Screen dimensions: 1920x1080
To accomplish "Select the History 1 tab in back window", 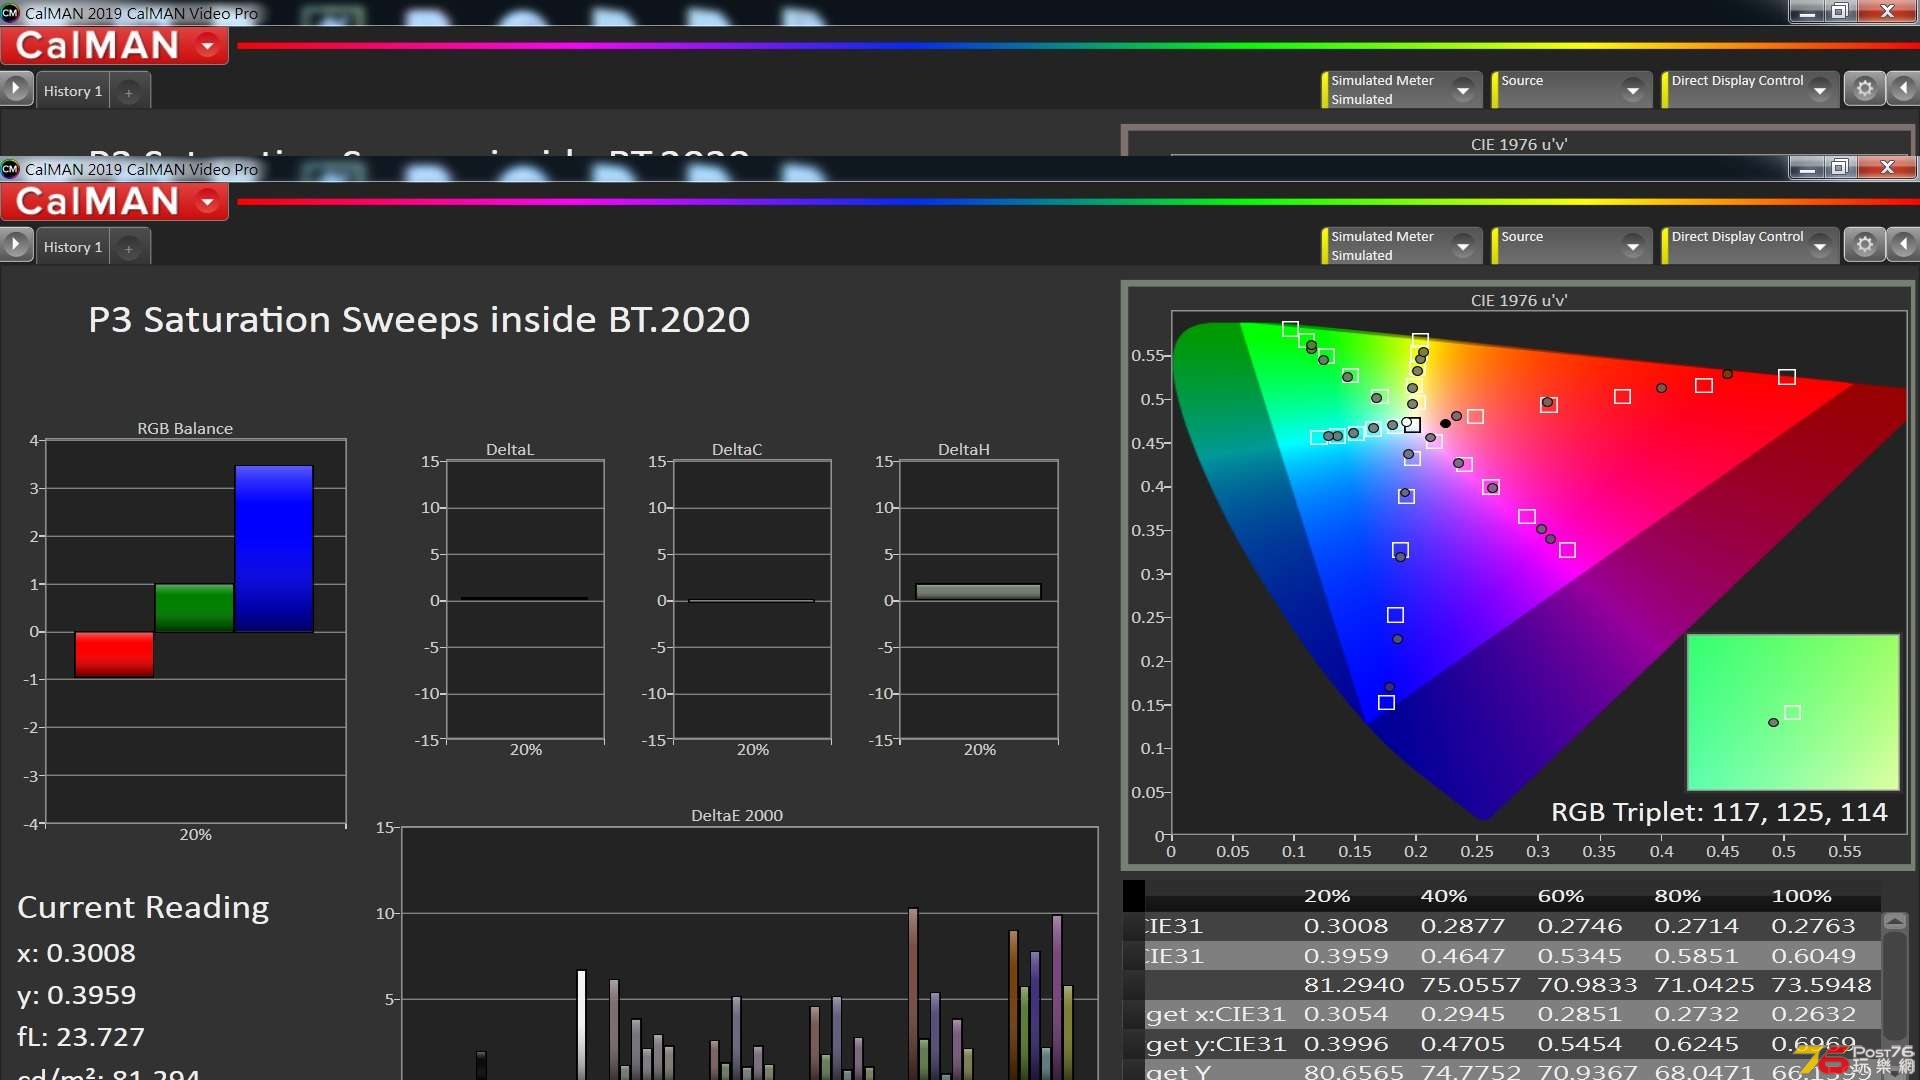I will [72, 91].
